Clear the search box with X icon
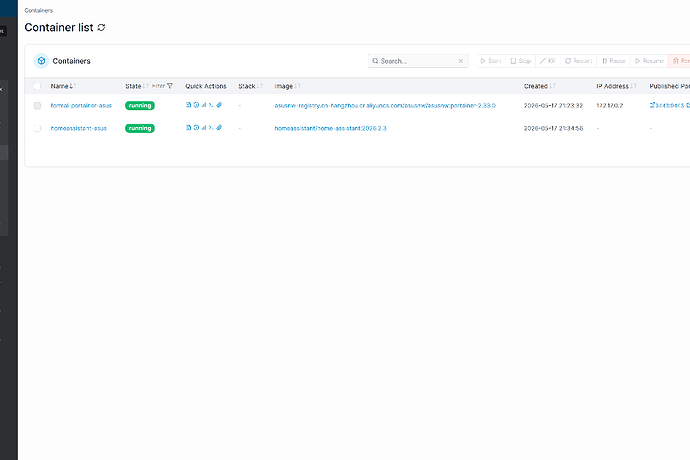This screenshot has width=690, height=460. (461, 61)
